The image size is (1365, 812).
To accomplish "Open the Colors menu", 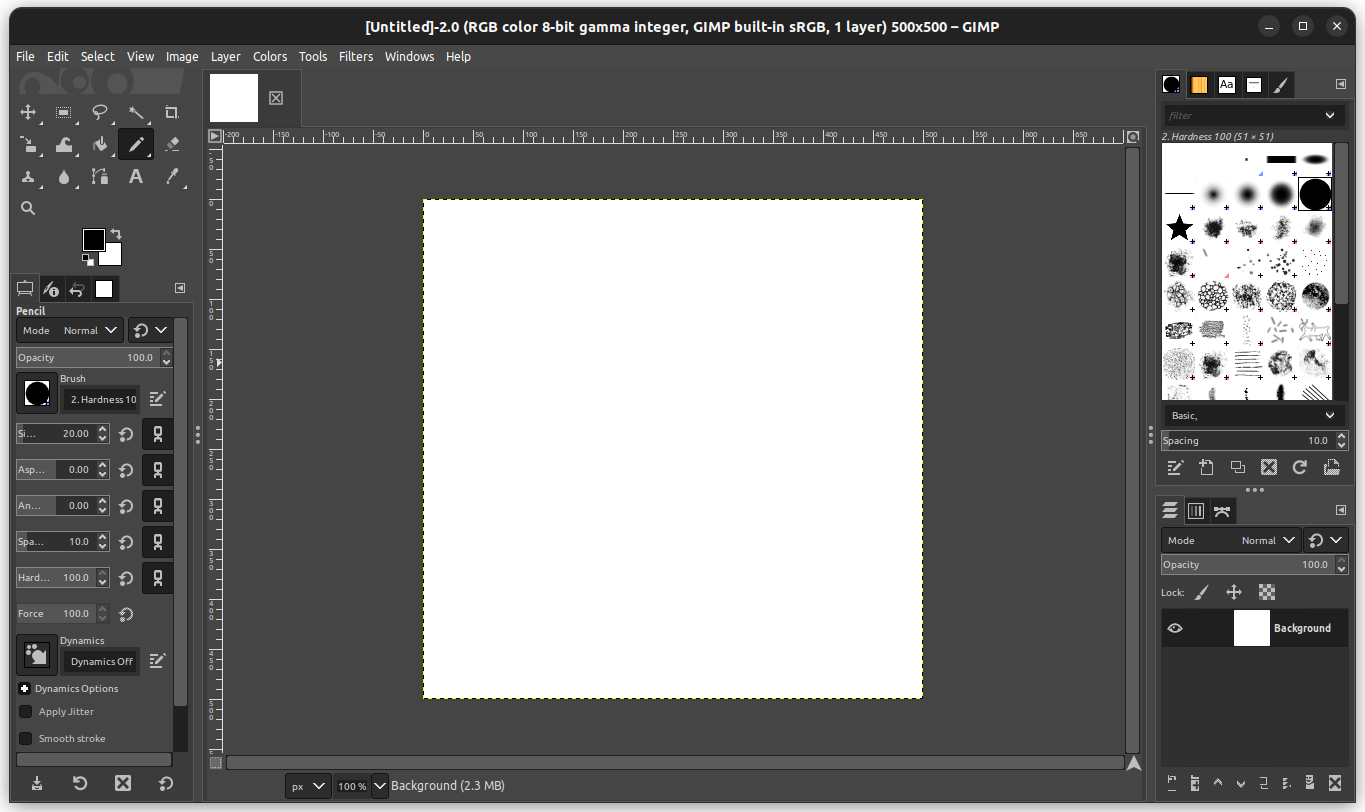I will [269, 57].
